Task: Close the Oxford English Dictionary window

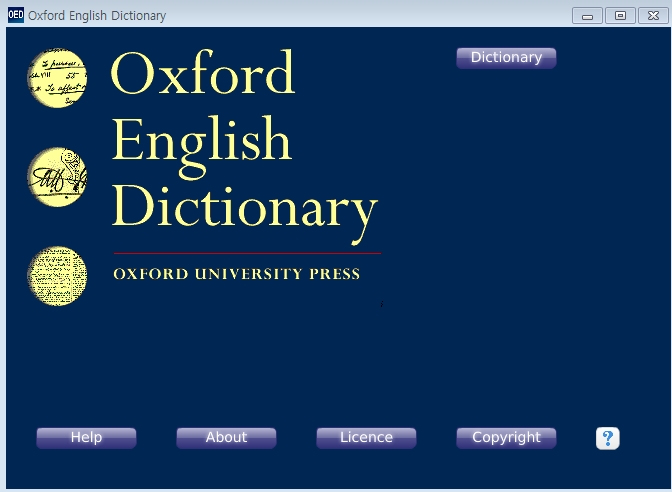Action: pos(653,16)
